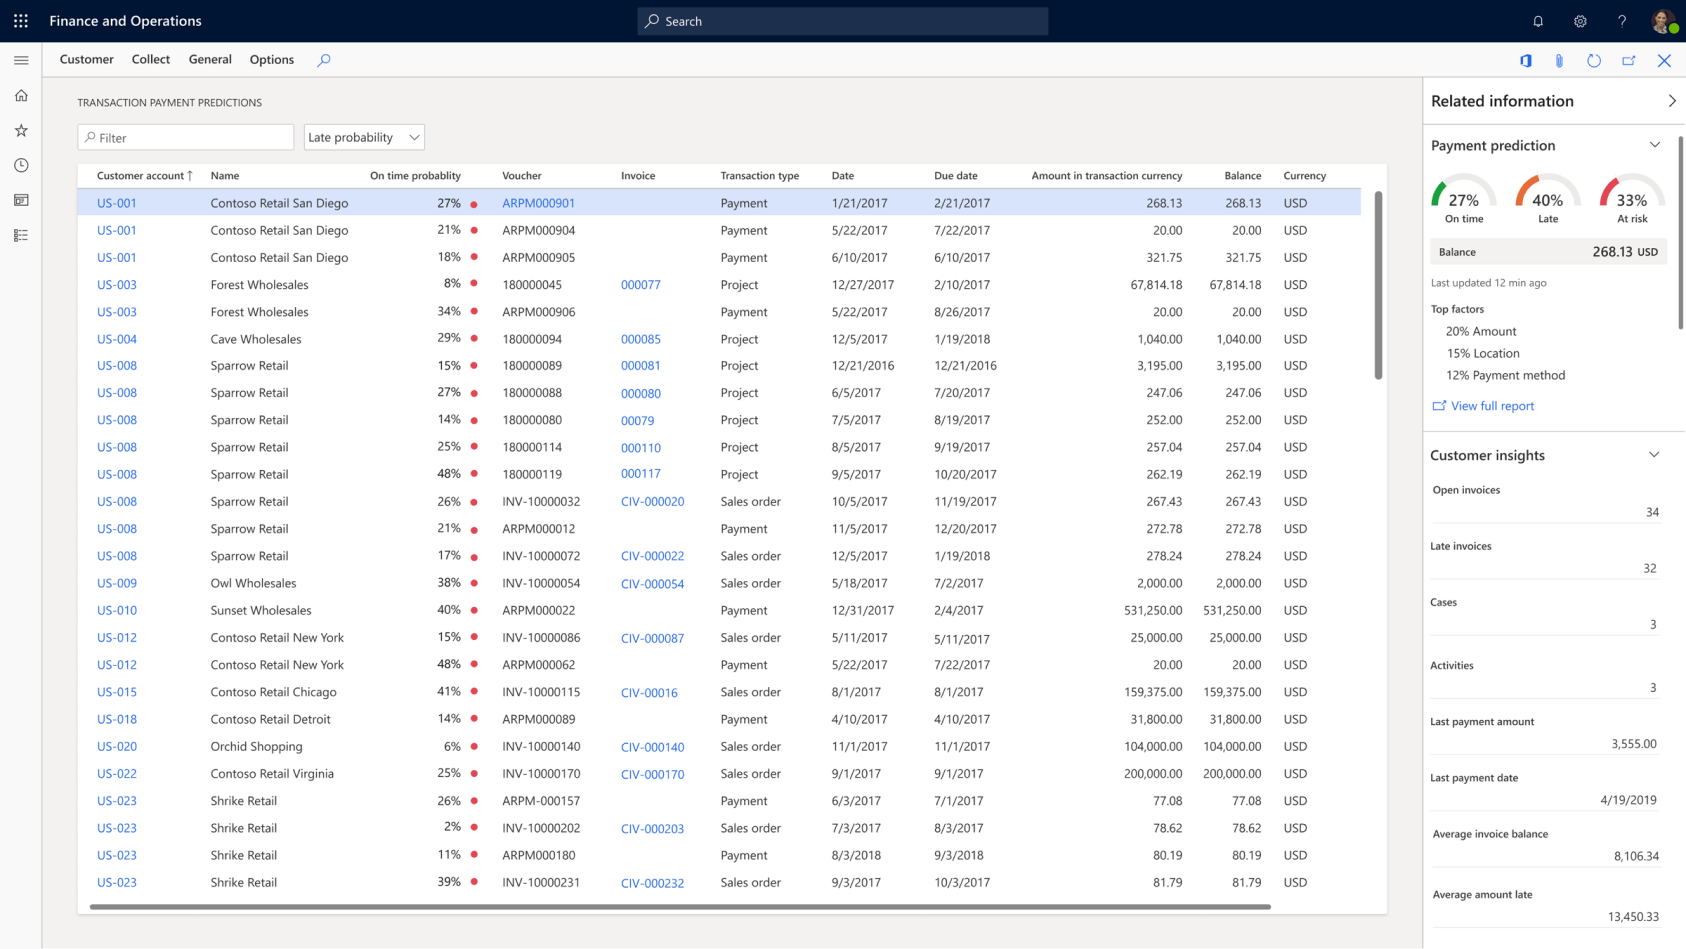The width and height of the screenshot is (1686, 949).
Task: Open the app launcher waffle icon
Action: pyautogui.click(x=20, y=21)
